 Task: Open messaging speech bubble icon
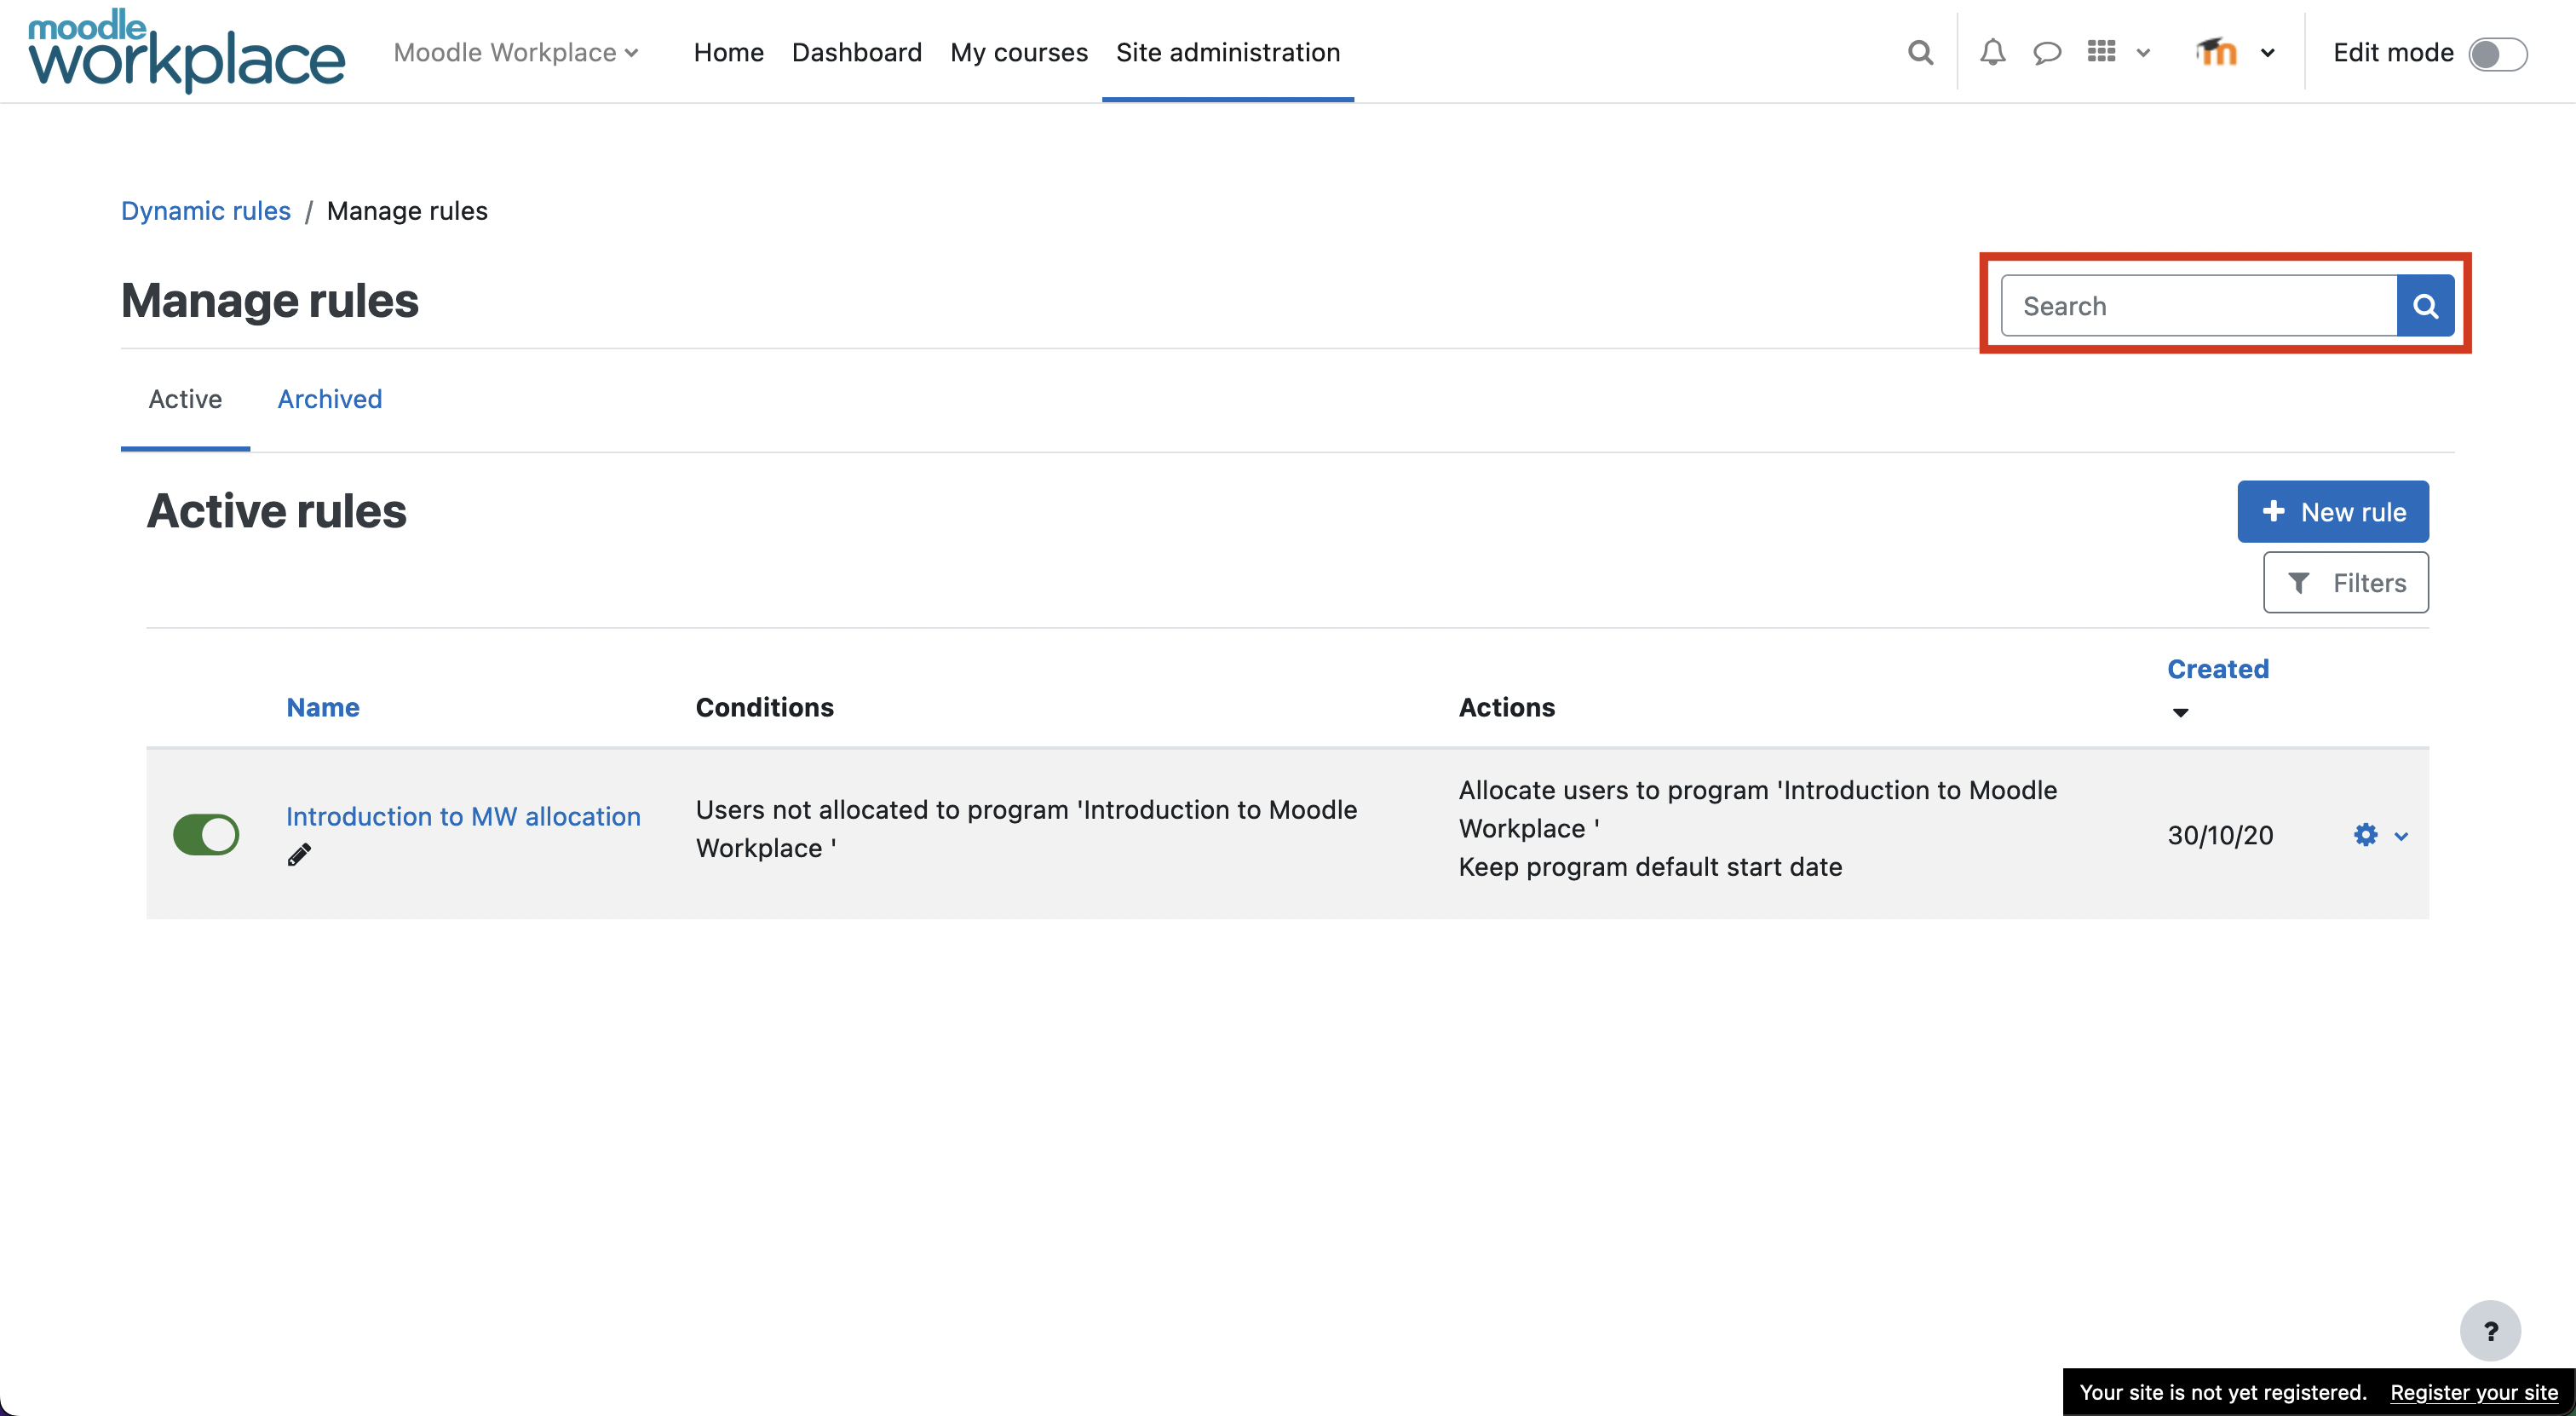2047,52
